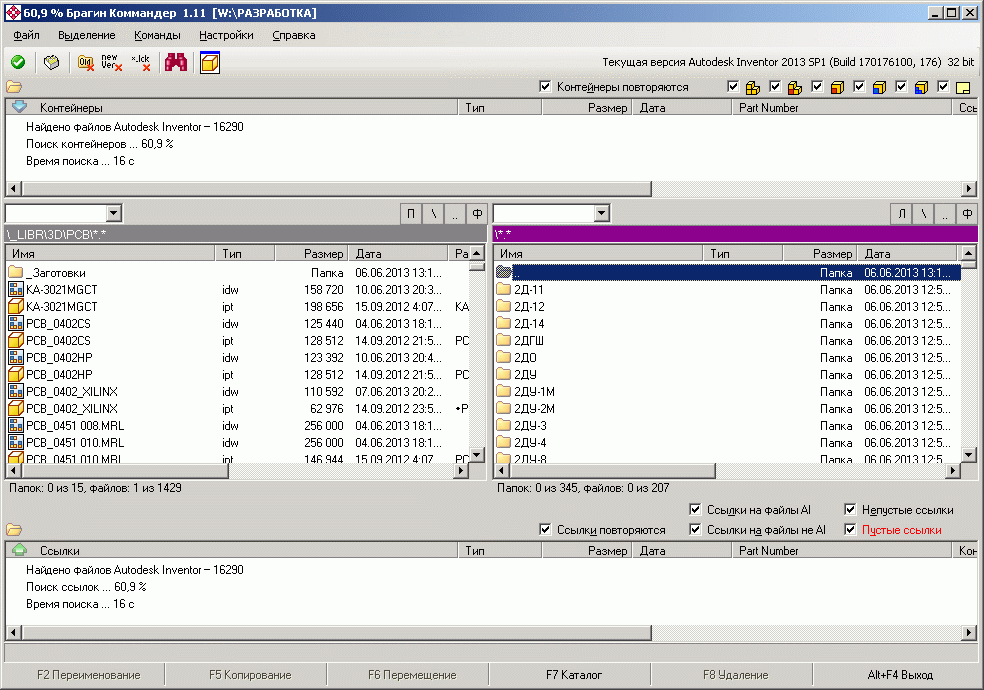Select the 2ДУ-3 folder name
Image resolution: width=984 pixels, height=690 pixels.
pos(530,425)
